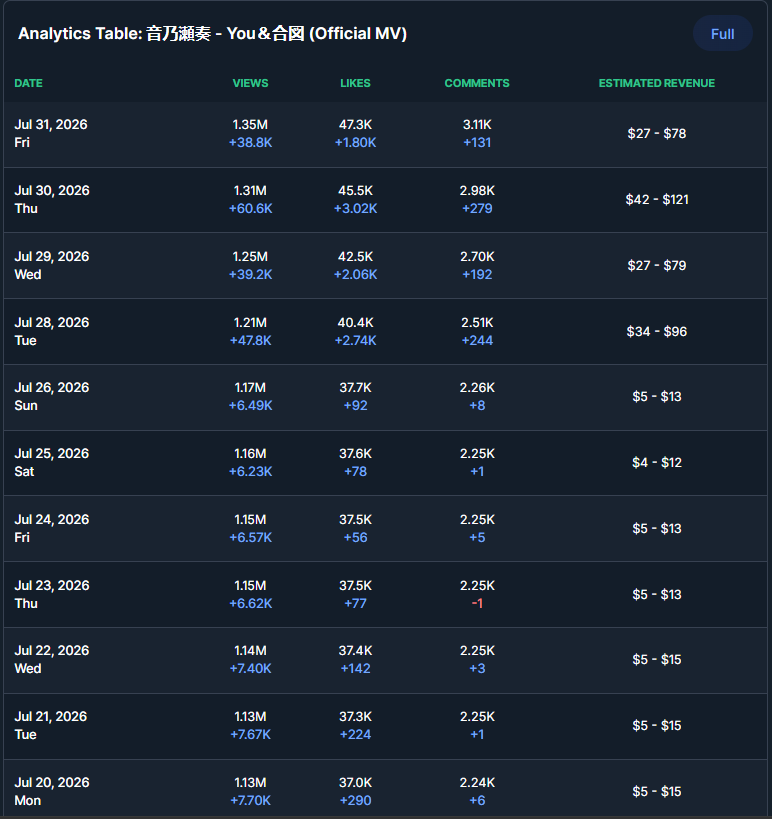This screenshot has height=819, width=772.
Task: Click the $27 - $78 revenue cell
Action: 657,134
